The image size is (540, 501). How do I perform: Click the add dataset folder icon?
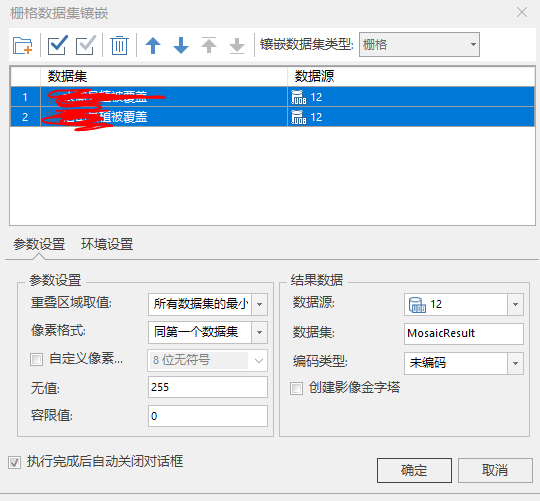pyautogui.click(x=23, y=45)
